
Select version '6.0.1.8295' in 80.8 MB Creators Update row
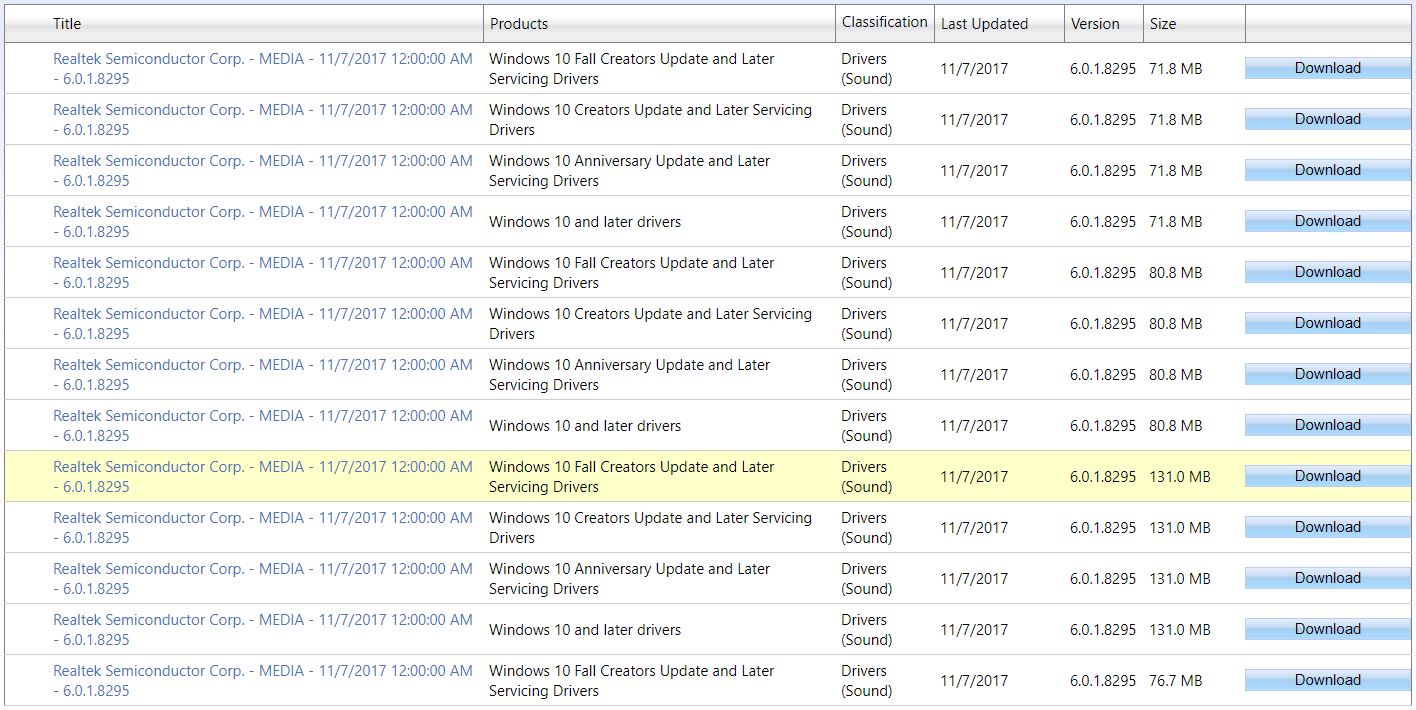(1103, 324)
